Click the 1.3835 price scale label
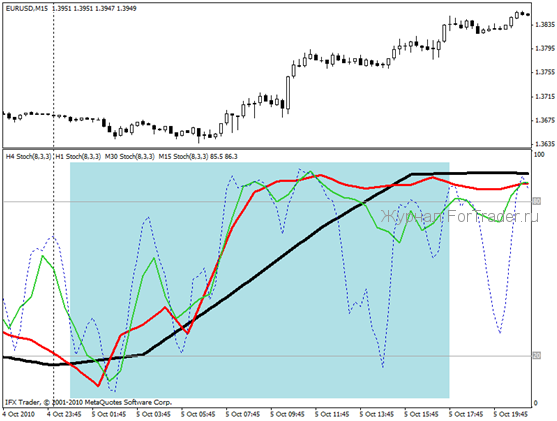 [x=545, y=25]
